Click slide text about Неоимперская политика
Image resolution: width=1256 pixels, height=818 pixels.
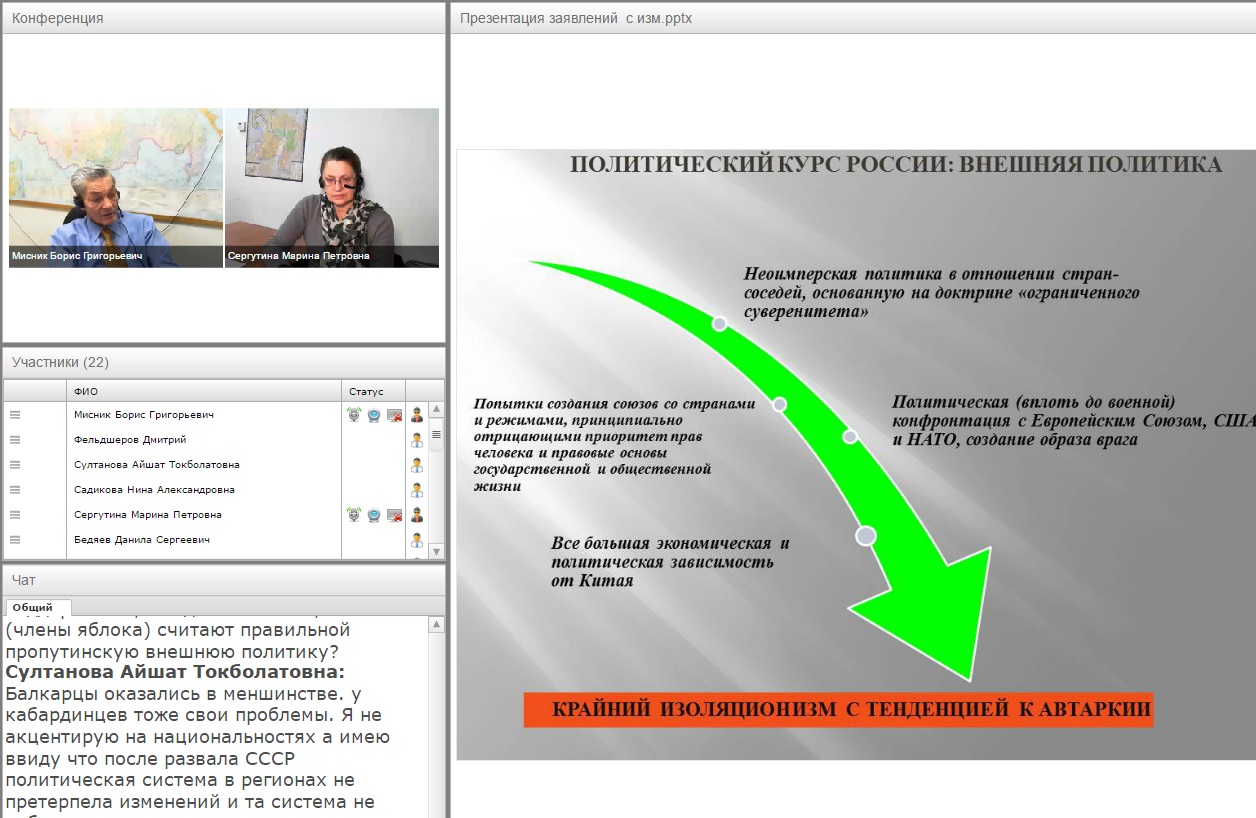tap(942, 292)
